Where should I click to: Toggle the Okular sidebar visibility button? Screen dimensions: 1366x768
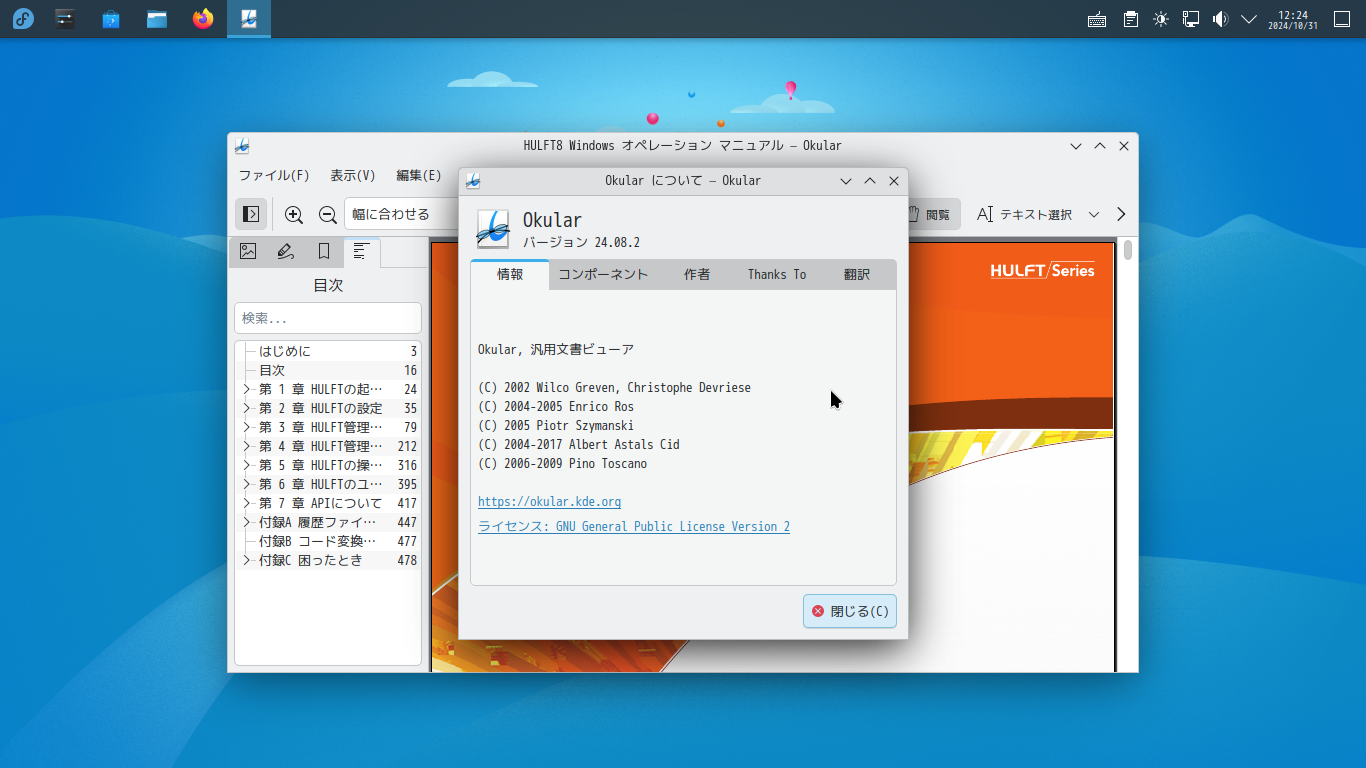[x=251, y=214]
